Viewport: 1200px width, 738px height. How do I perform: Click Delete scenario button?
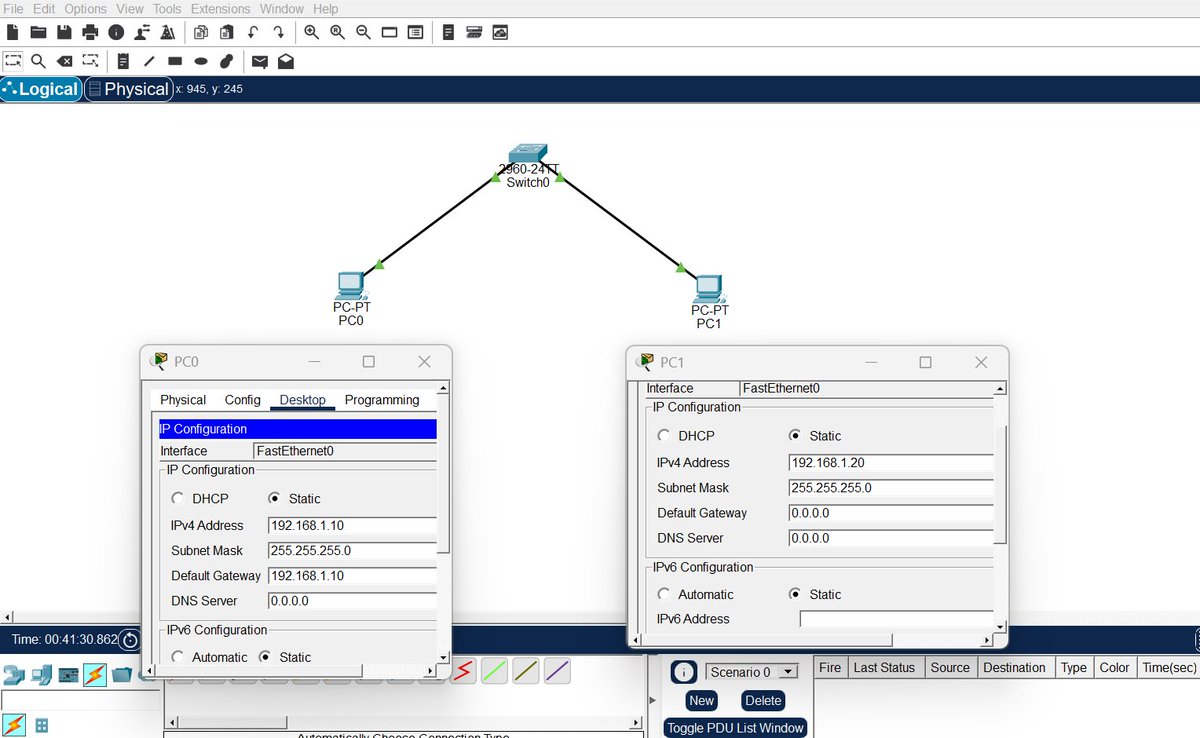(762, 701)
